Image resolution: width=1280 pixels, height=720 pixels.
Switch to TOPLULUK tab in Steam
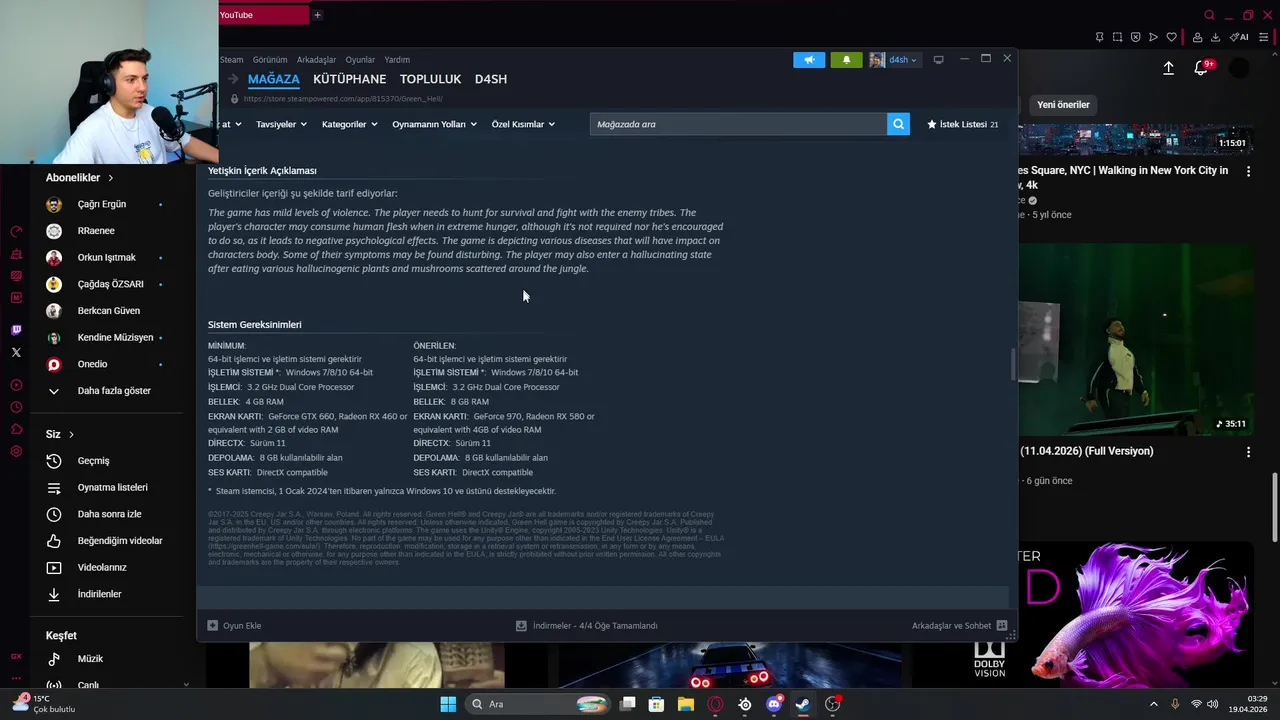pyautogui.click(x=430, y=79)
